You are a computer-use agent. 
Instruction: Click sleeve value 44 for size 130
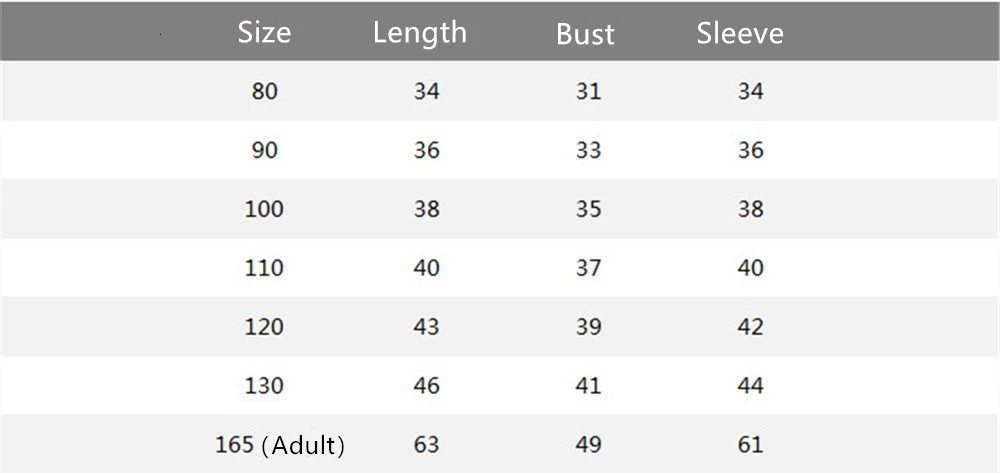pyautogui.click(x=751, y=386)
